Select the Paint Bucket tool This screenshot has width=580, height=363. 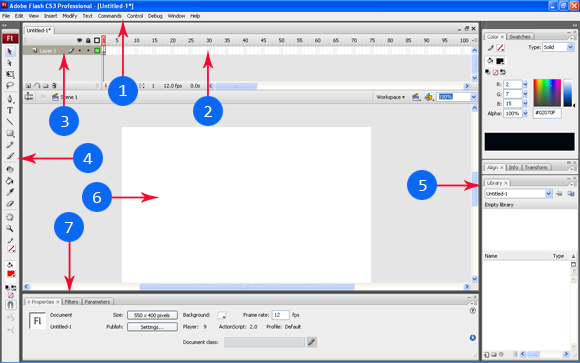pyautogui.click(x=10, y=181)
